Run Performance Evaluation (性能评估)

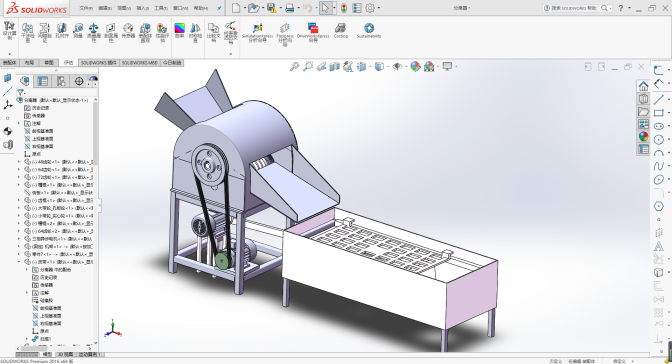[162, 33]
